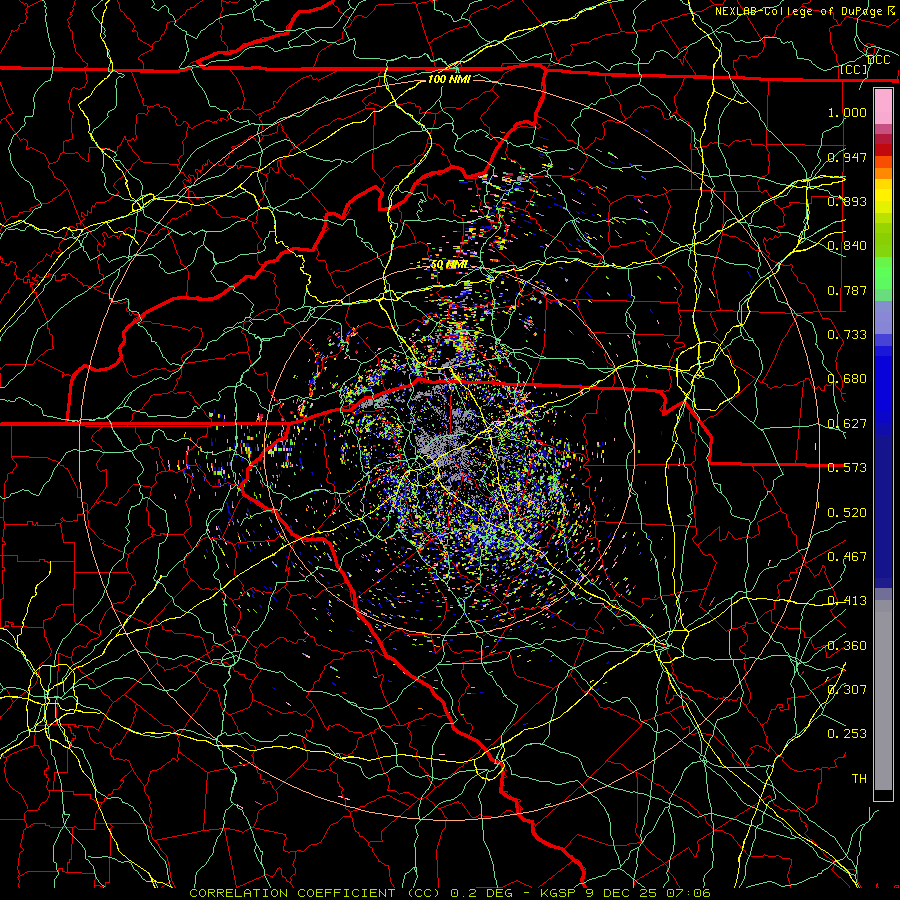This screenshot has height=900, width=900.
Task: Select the 0.947 scale value
Action: pos(847,157)
